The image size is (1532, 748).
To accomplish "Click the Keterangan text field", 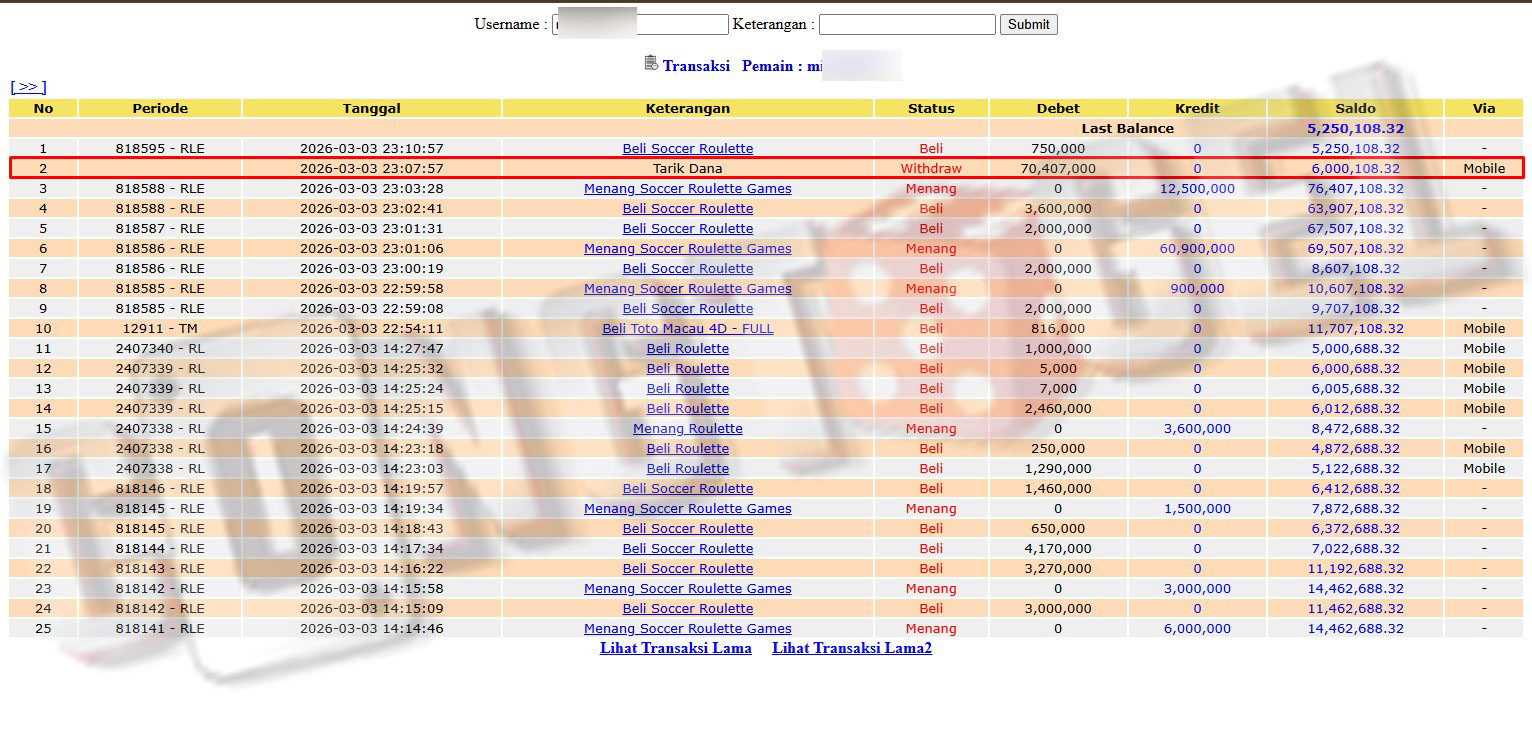I will pyautogui.click(x=906, y=25).
